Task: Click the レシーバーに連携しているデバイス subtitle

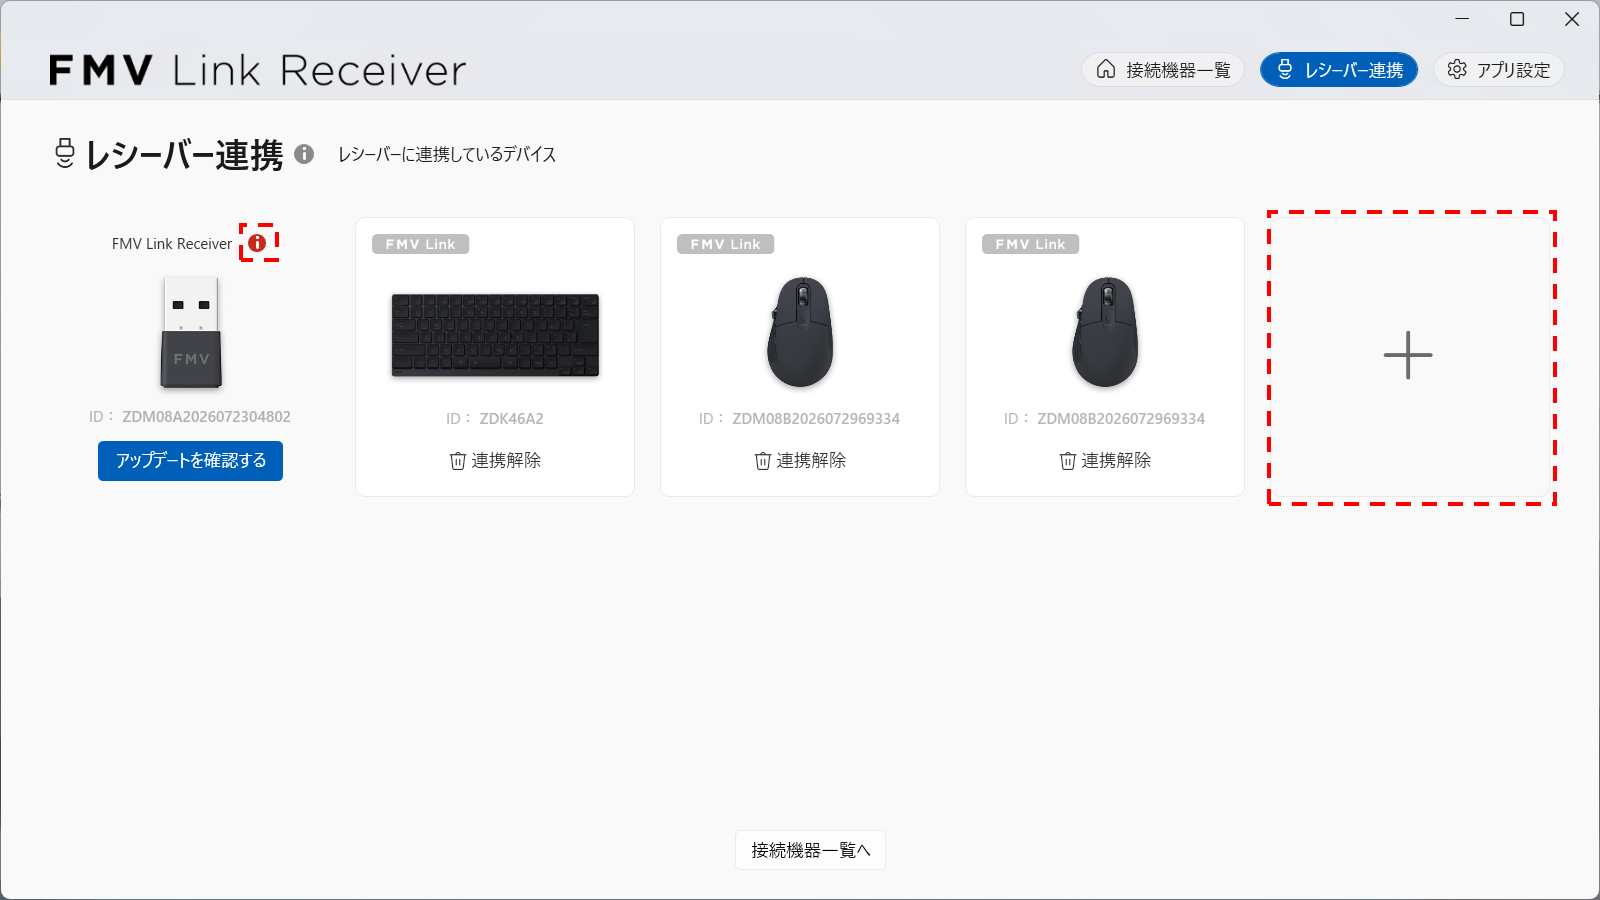Action: 447,154
